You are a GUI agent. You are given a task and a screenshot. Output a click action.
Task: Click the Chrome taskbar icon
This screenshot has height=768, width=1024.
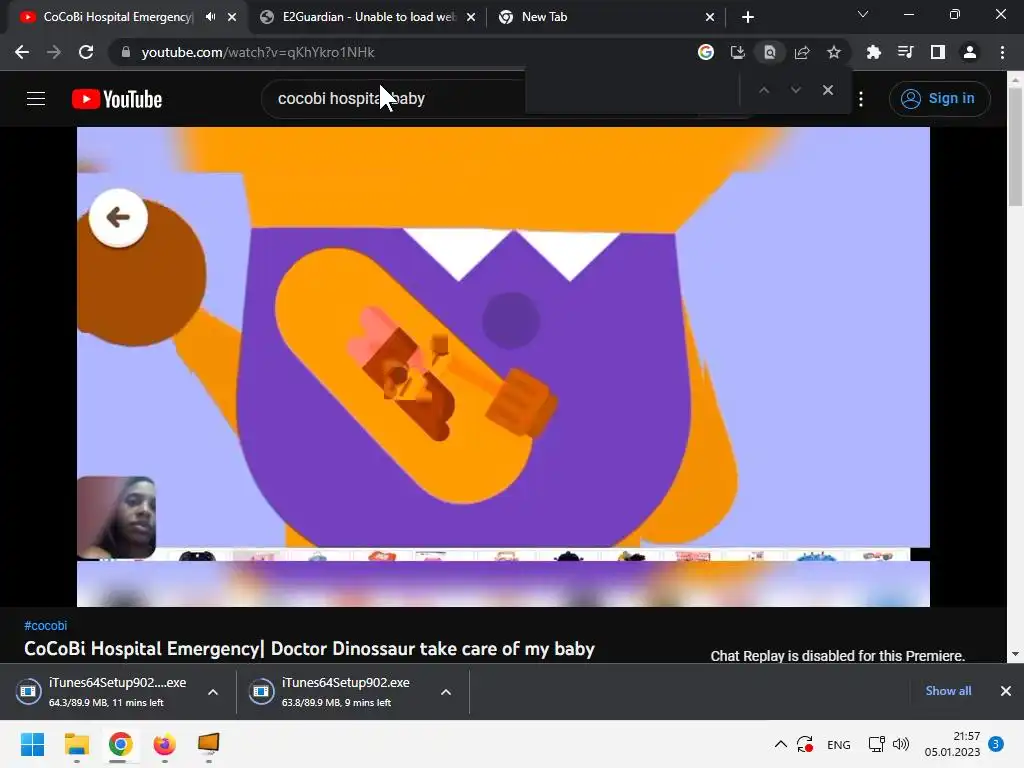pos(120,744)
